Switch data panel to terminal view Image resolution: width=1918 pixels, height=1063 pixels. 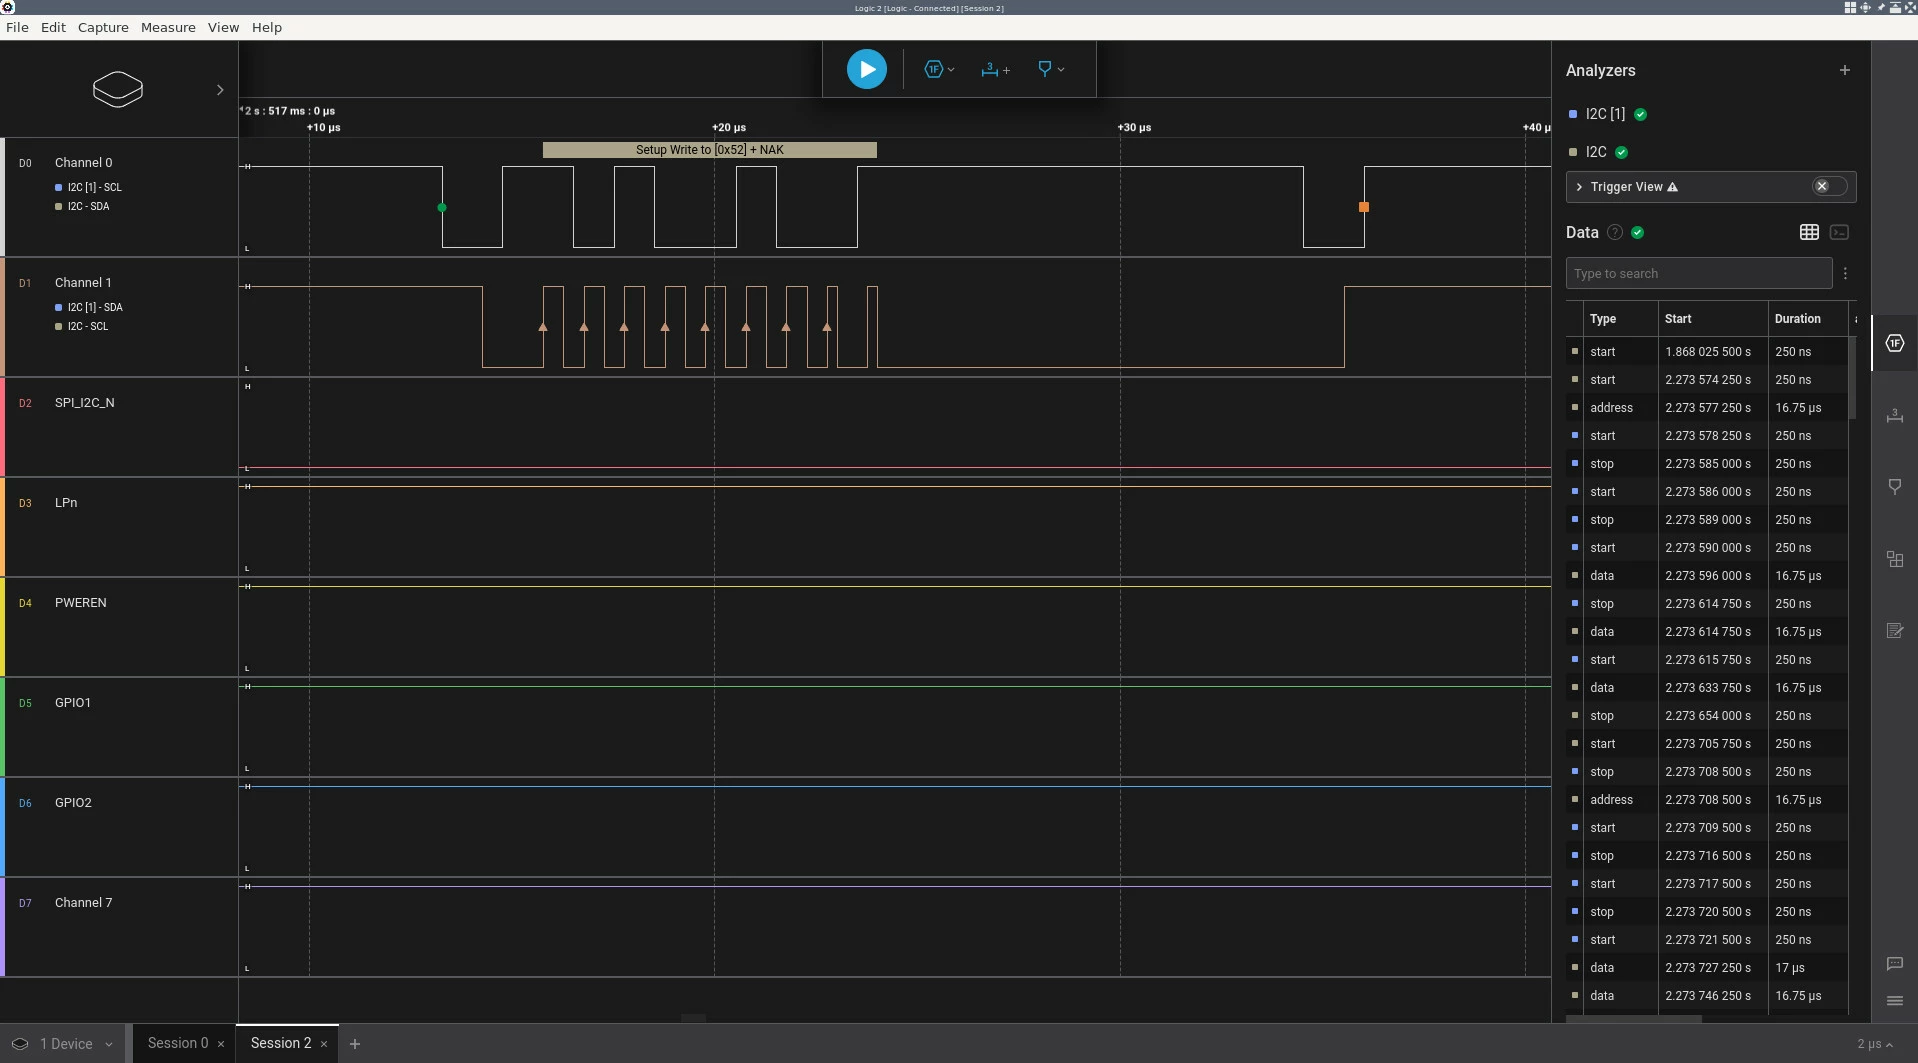pos(1839,232)
